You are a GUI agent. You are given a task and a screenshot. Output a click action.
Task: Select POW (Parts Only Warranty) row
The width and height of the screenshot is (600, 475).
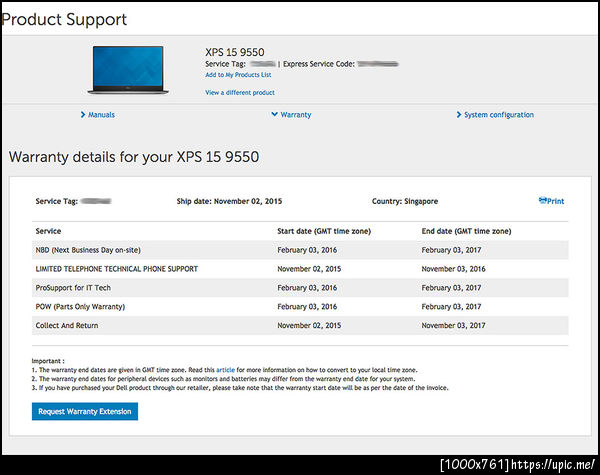(300, 307)
